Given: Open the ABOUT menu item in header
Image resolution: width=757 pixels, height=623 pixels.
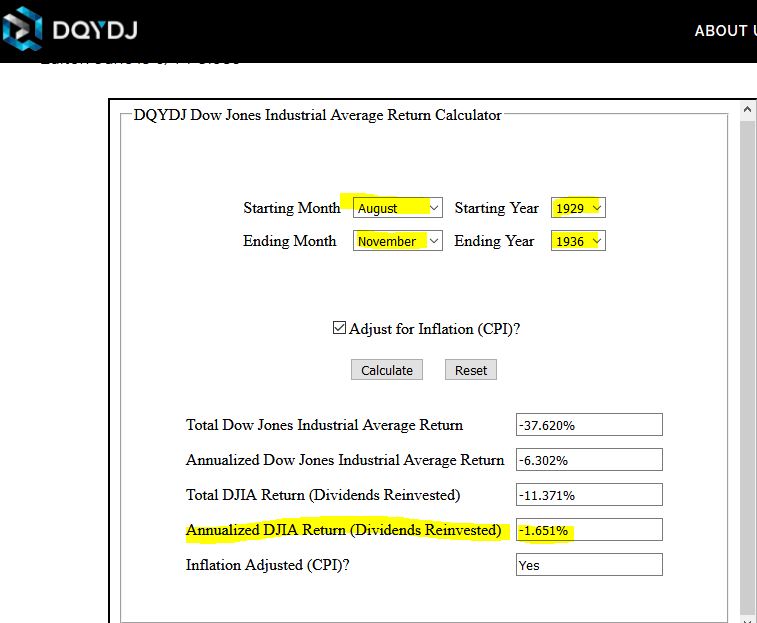Looking at the screenshot, I should pos(725,31).
